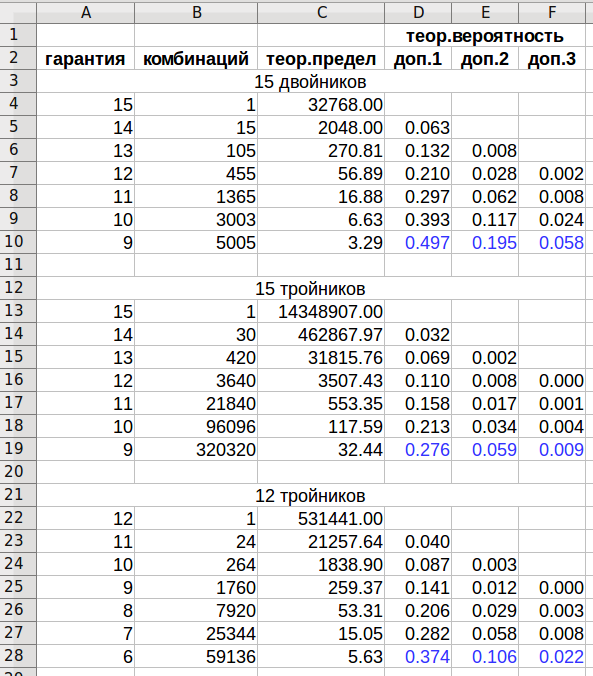
Task: Select column C header
Action: [x=321, y=13]
